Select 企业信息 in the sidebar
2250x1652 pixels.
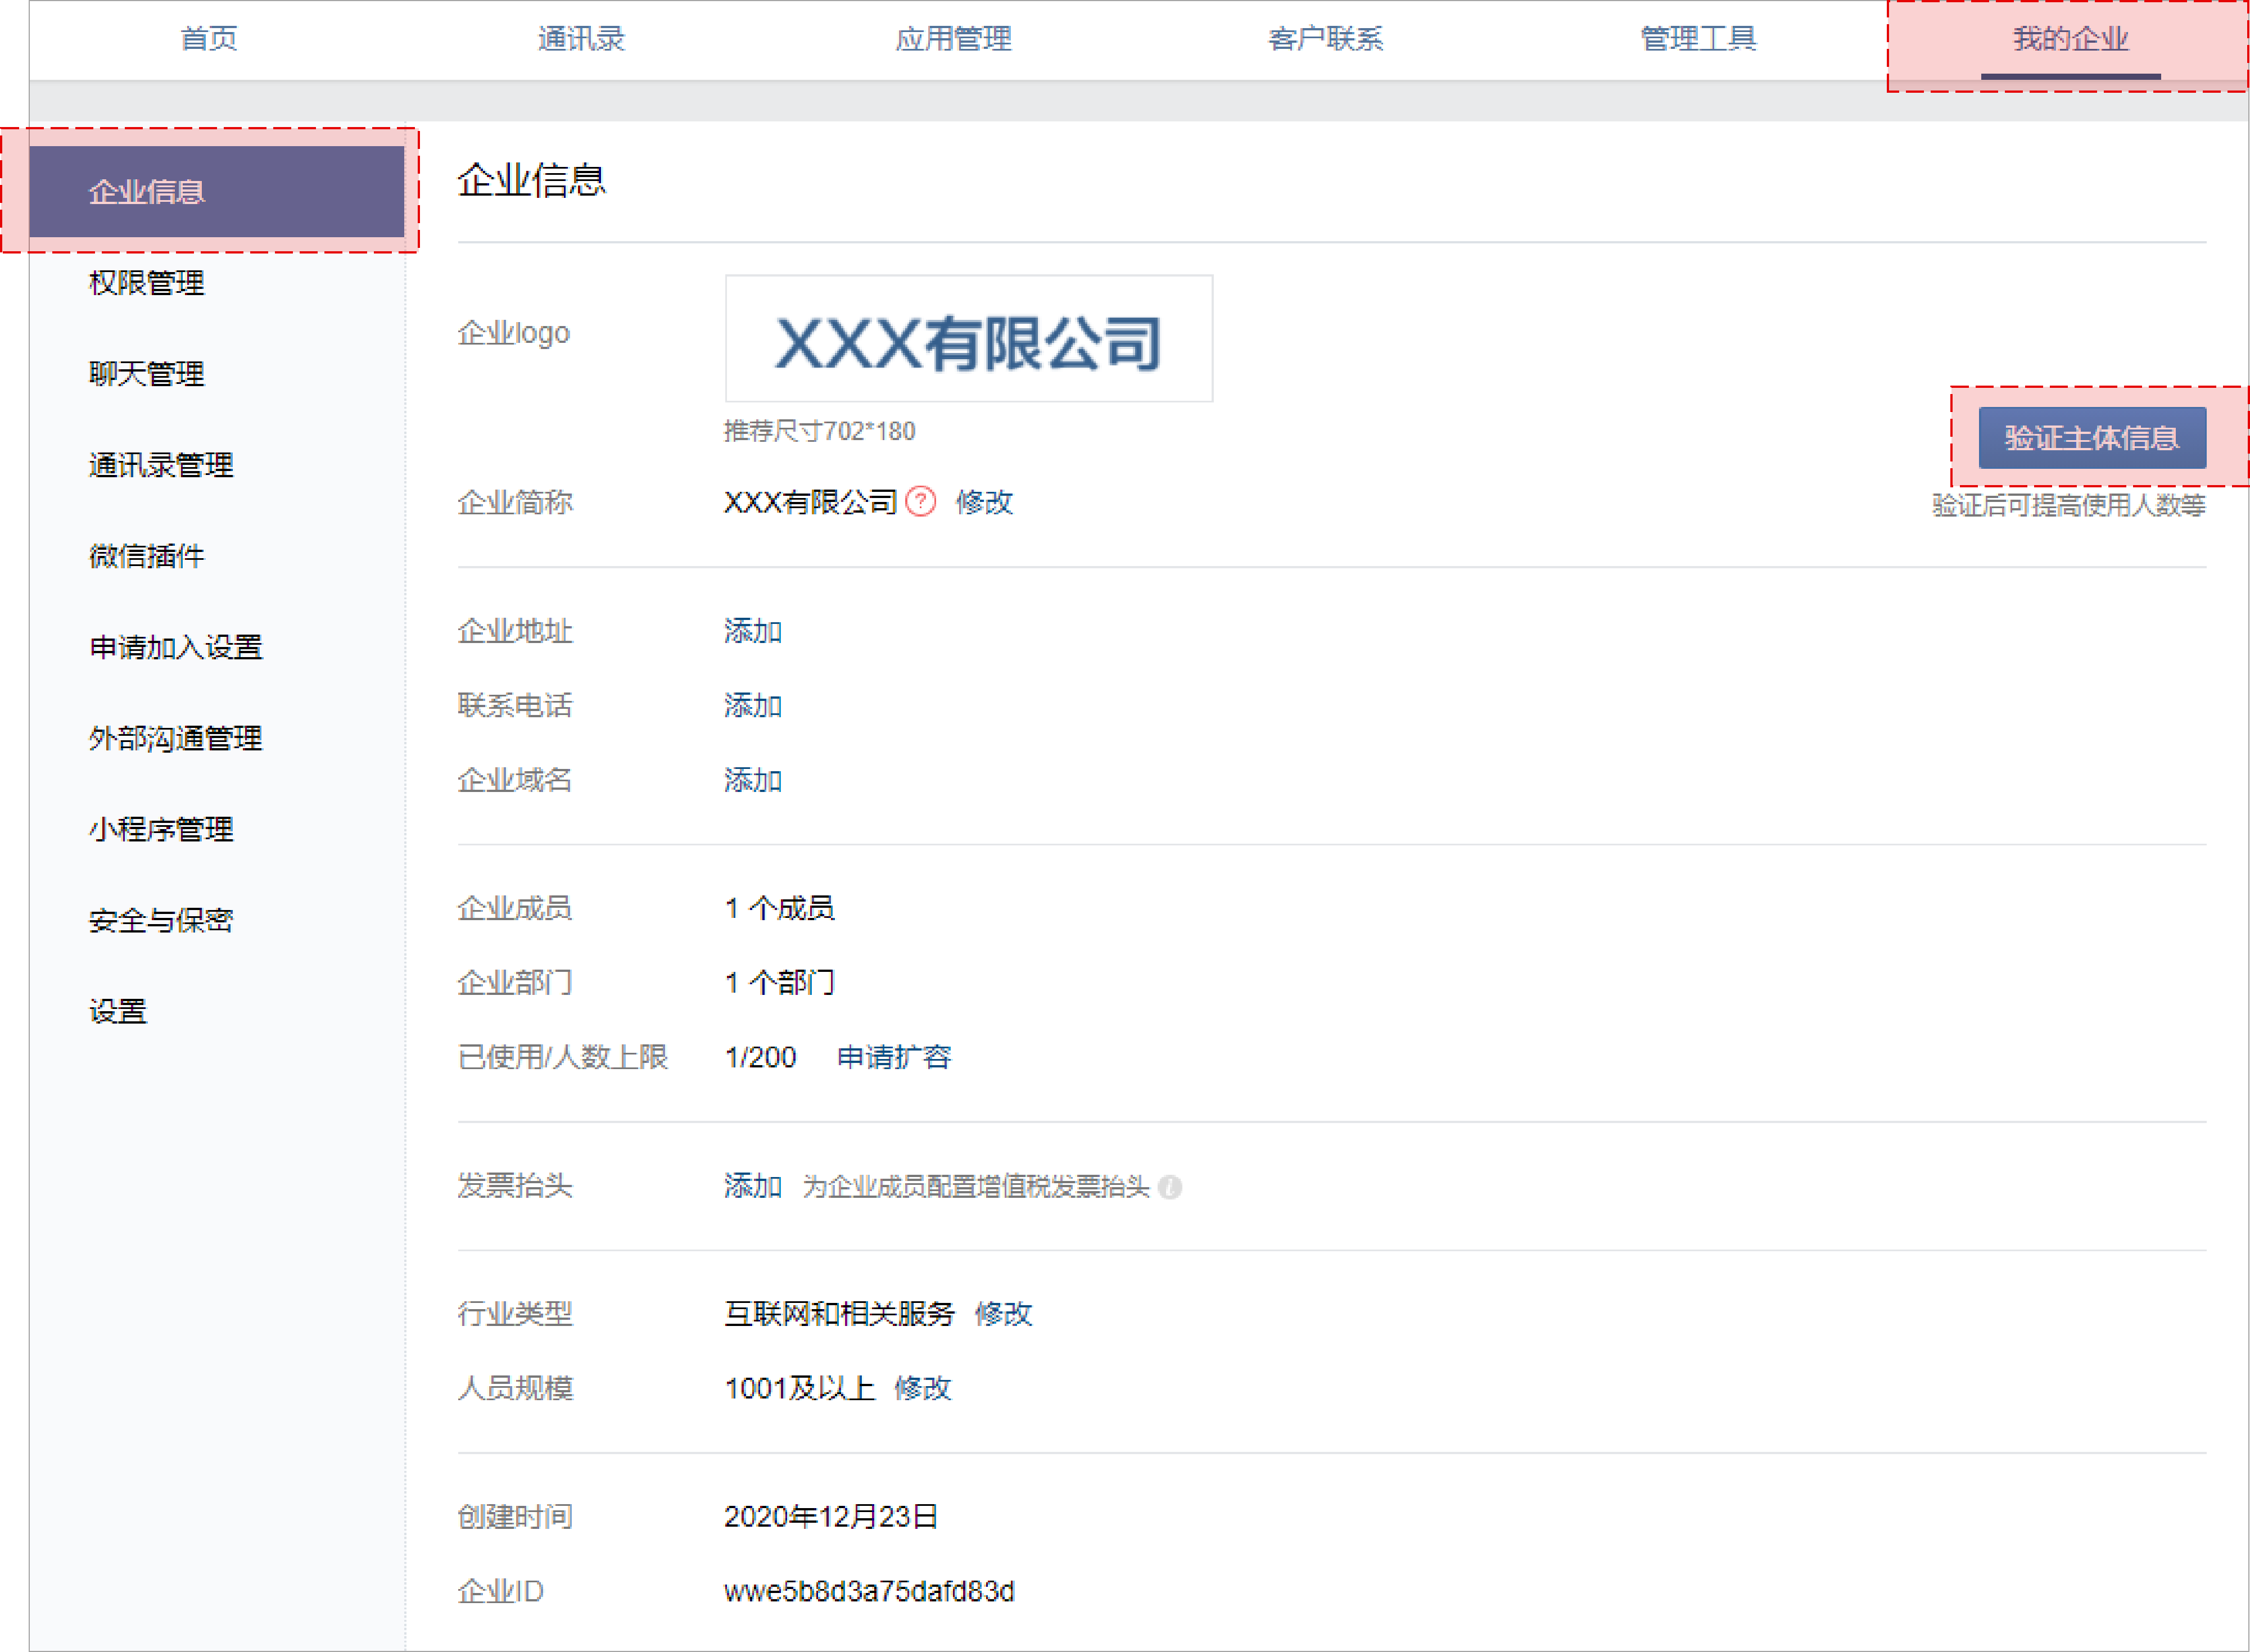click(x=216, y=191)
